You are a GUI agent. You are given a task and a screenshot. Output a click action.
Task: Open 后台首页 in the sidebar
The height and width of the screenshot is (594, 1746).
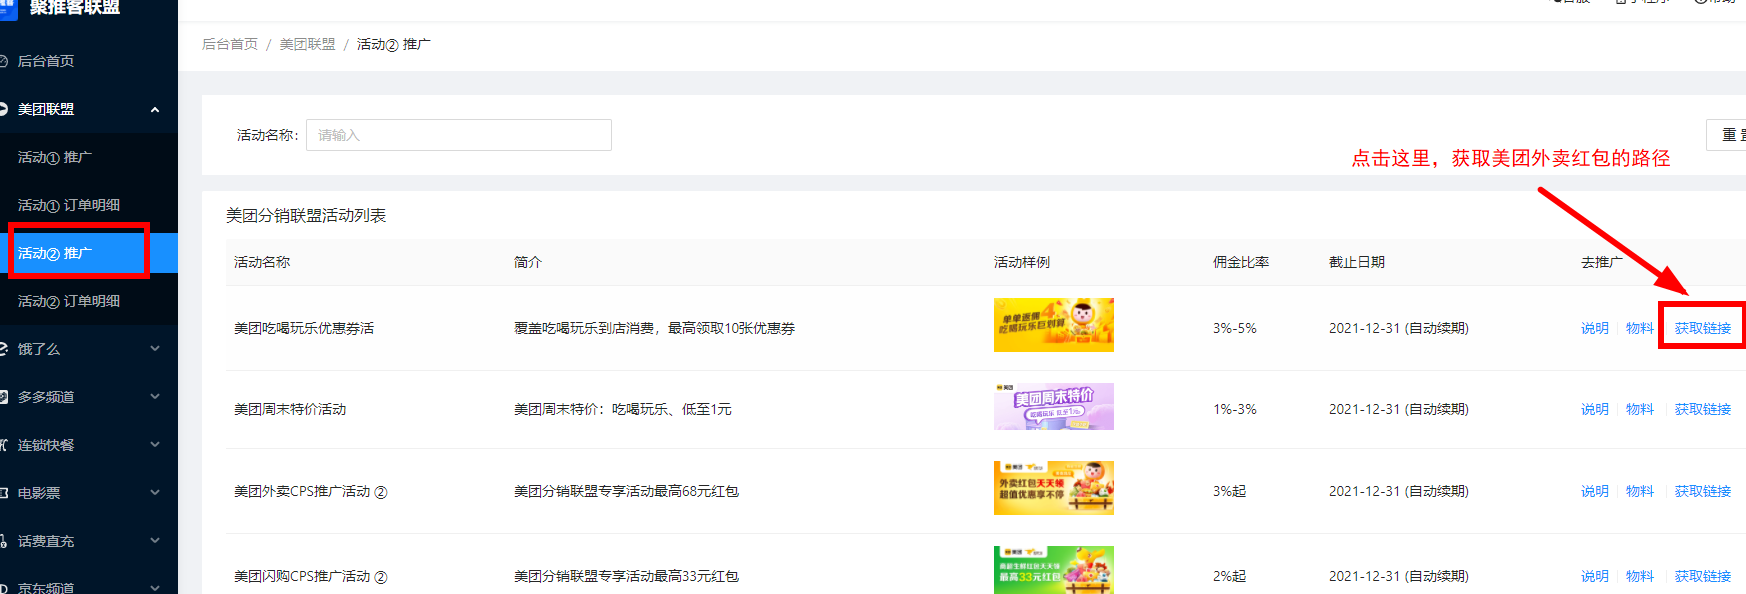[46, 61]
